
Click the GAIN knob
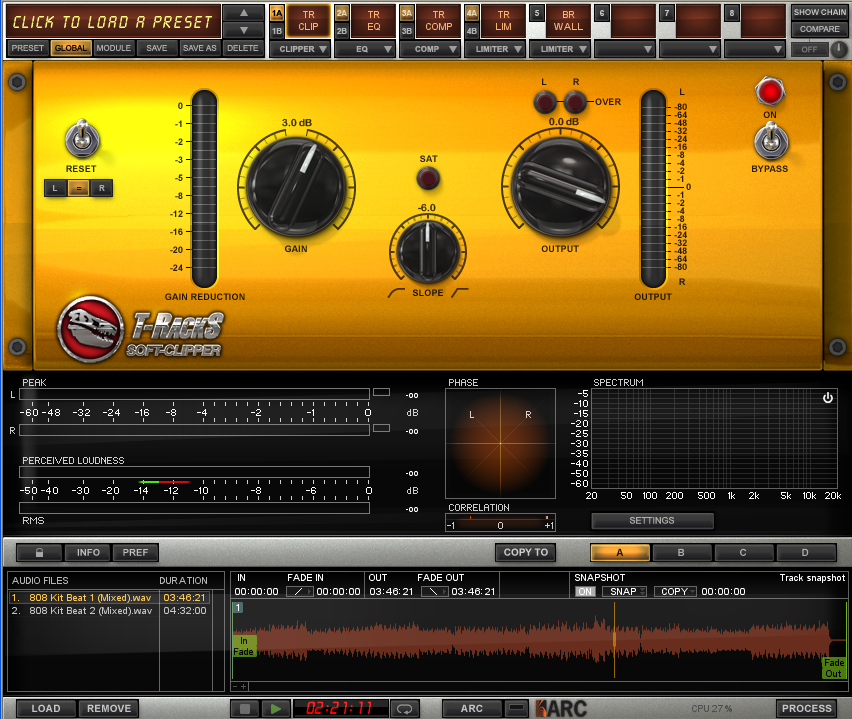297,187
